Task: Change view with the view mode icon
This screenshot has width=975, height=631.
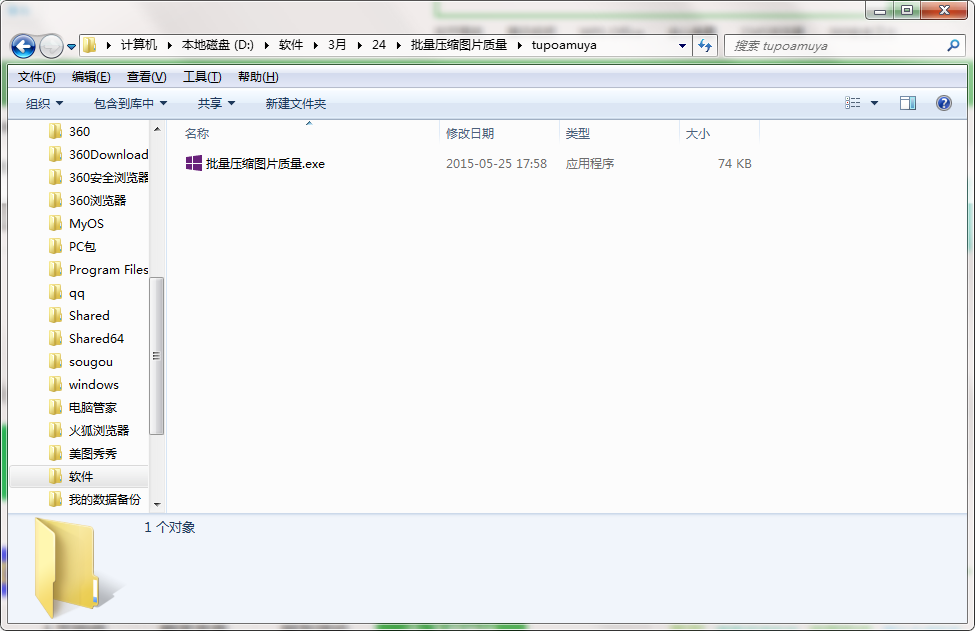Action: tap(853, 103)
